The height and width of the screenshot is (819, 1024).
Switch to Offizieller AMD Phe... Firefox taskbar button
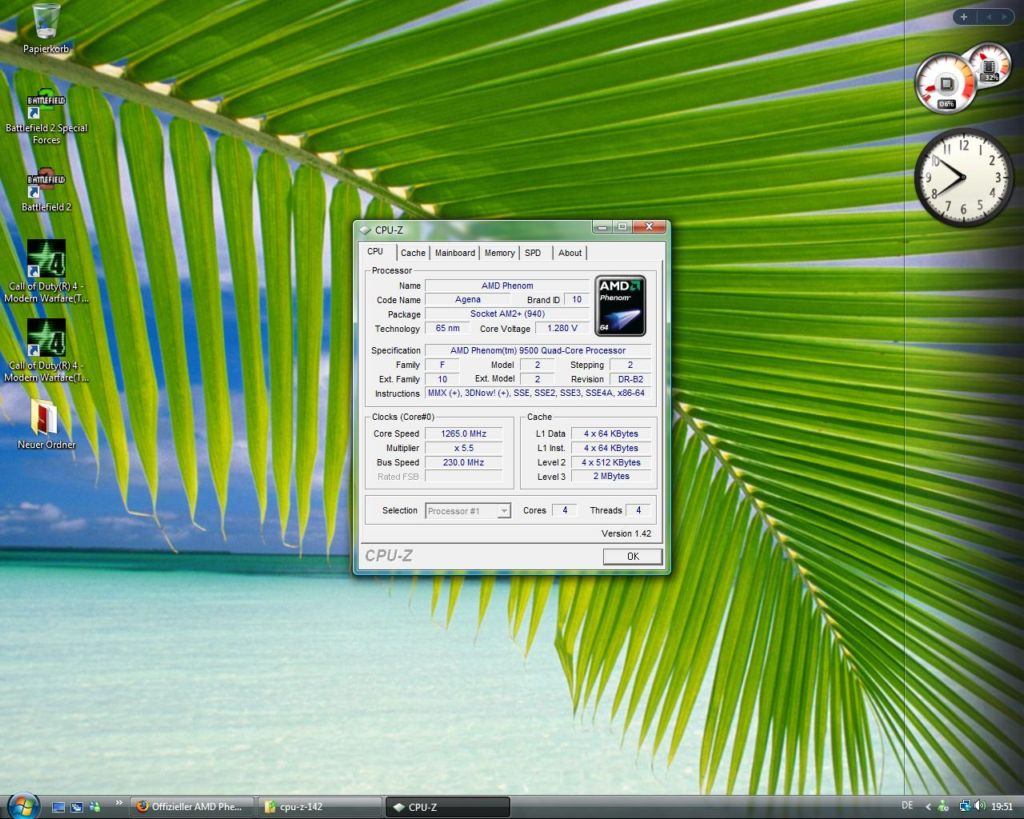pyautogui.click(x=191, y=807)
